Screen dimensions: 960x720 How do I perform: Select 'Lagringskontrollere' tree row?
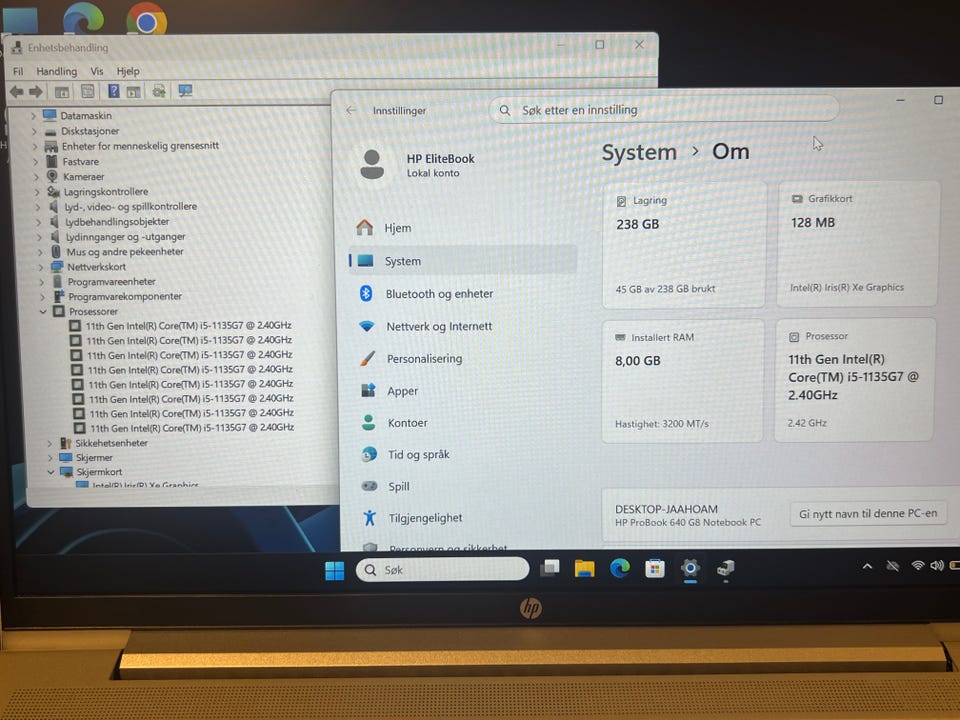tap(105, 192)
